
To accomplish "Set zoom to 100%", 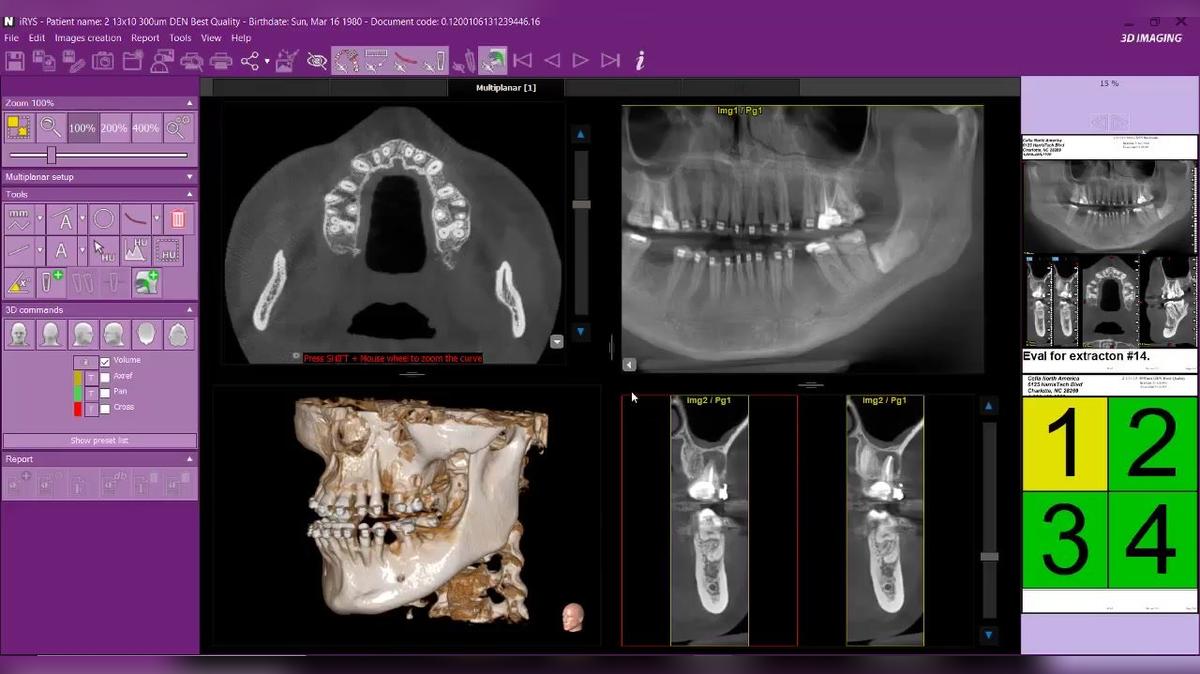I will 82,128.
